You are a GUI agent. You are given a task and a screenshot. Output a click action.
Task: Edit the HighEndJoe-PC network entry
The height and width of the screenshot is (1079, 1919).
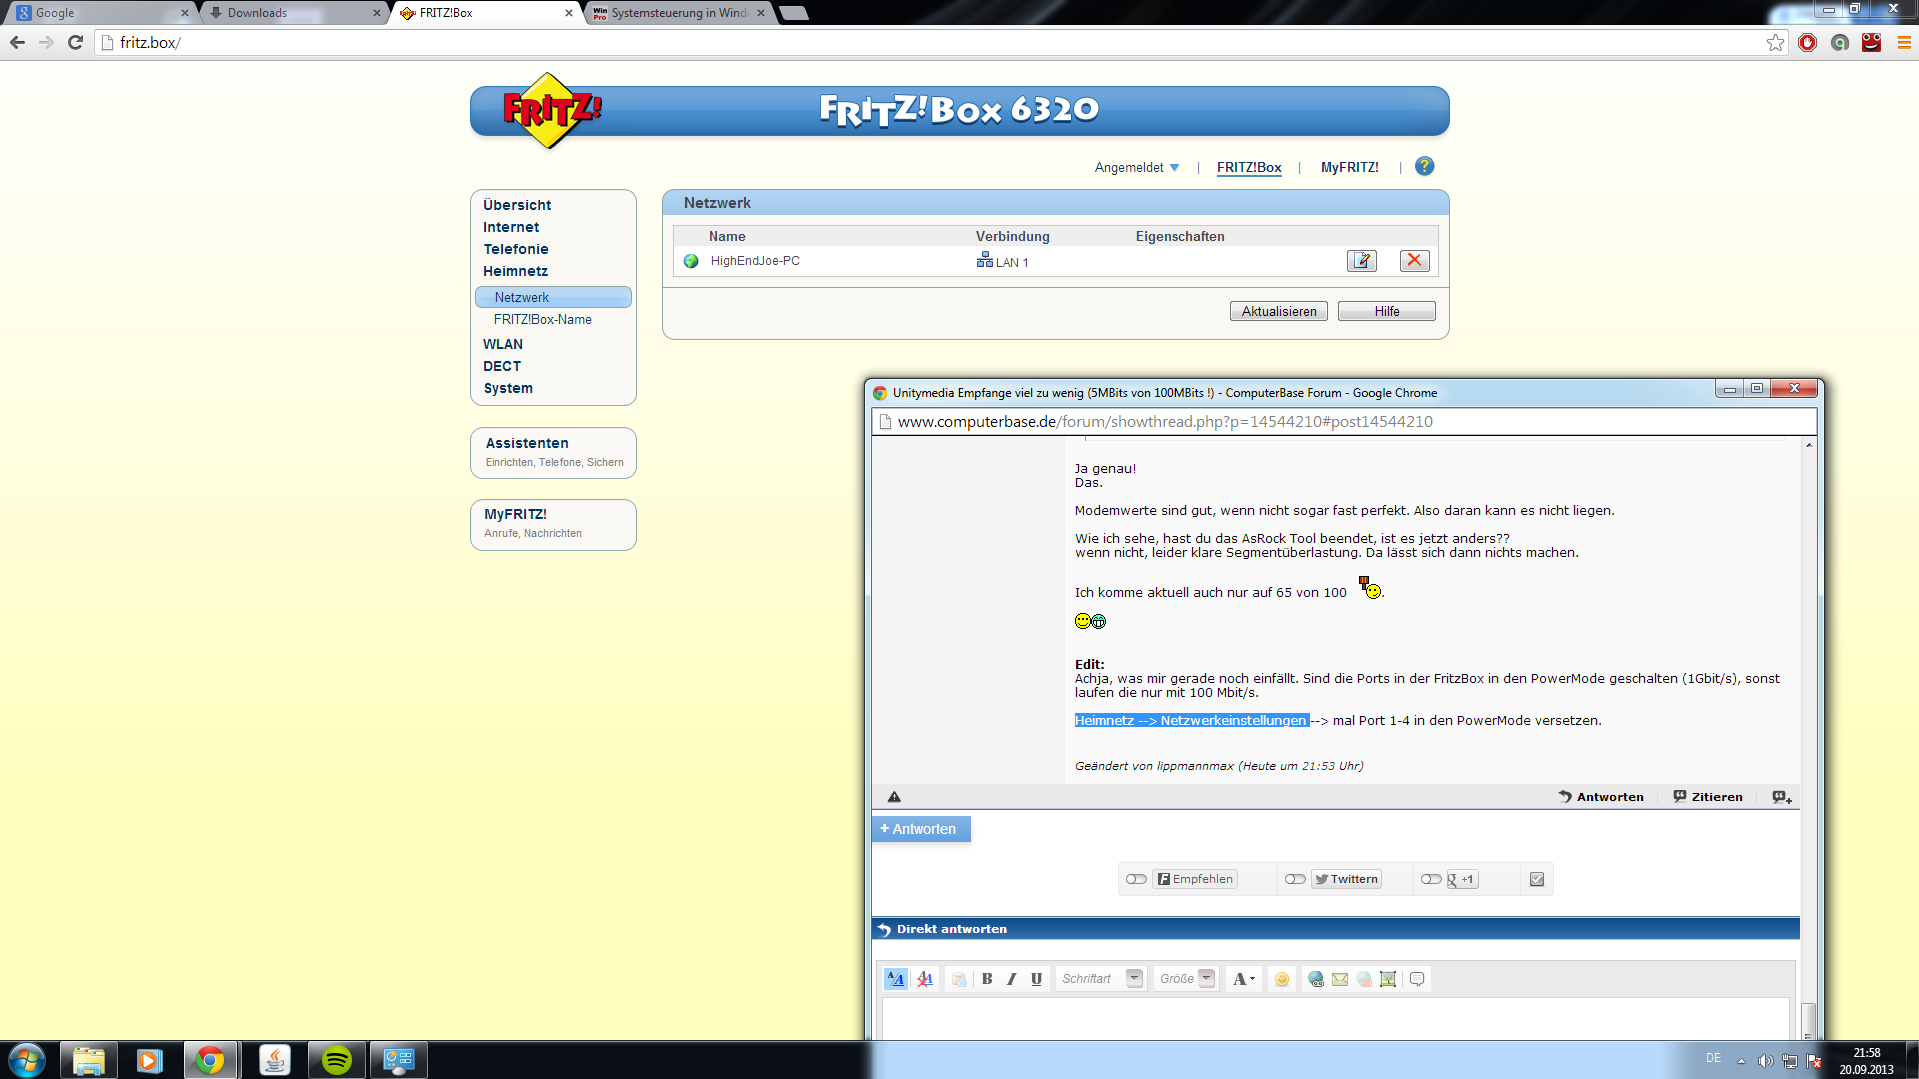(x=1361, y=261)
